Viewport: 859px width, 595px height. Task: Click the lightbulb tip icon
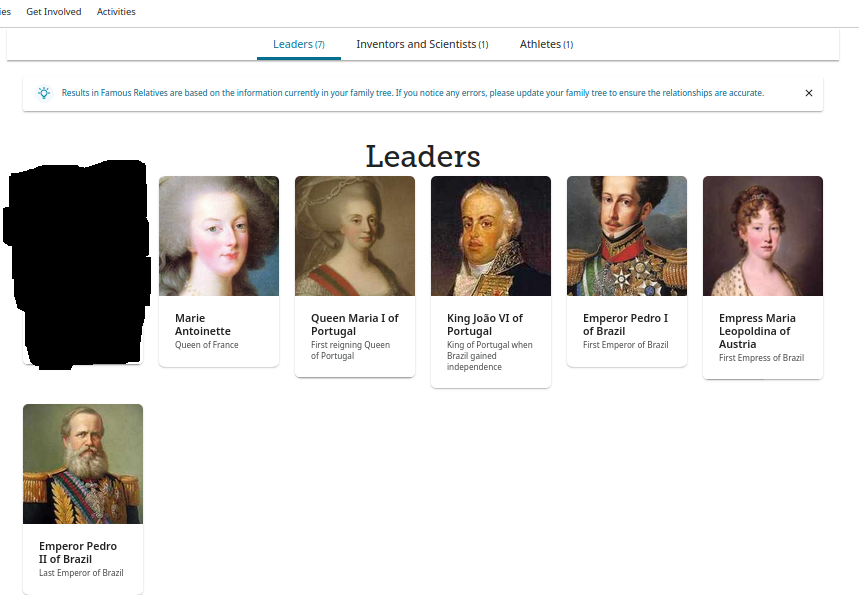click(44, 93)
